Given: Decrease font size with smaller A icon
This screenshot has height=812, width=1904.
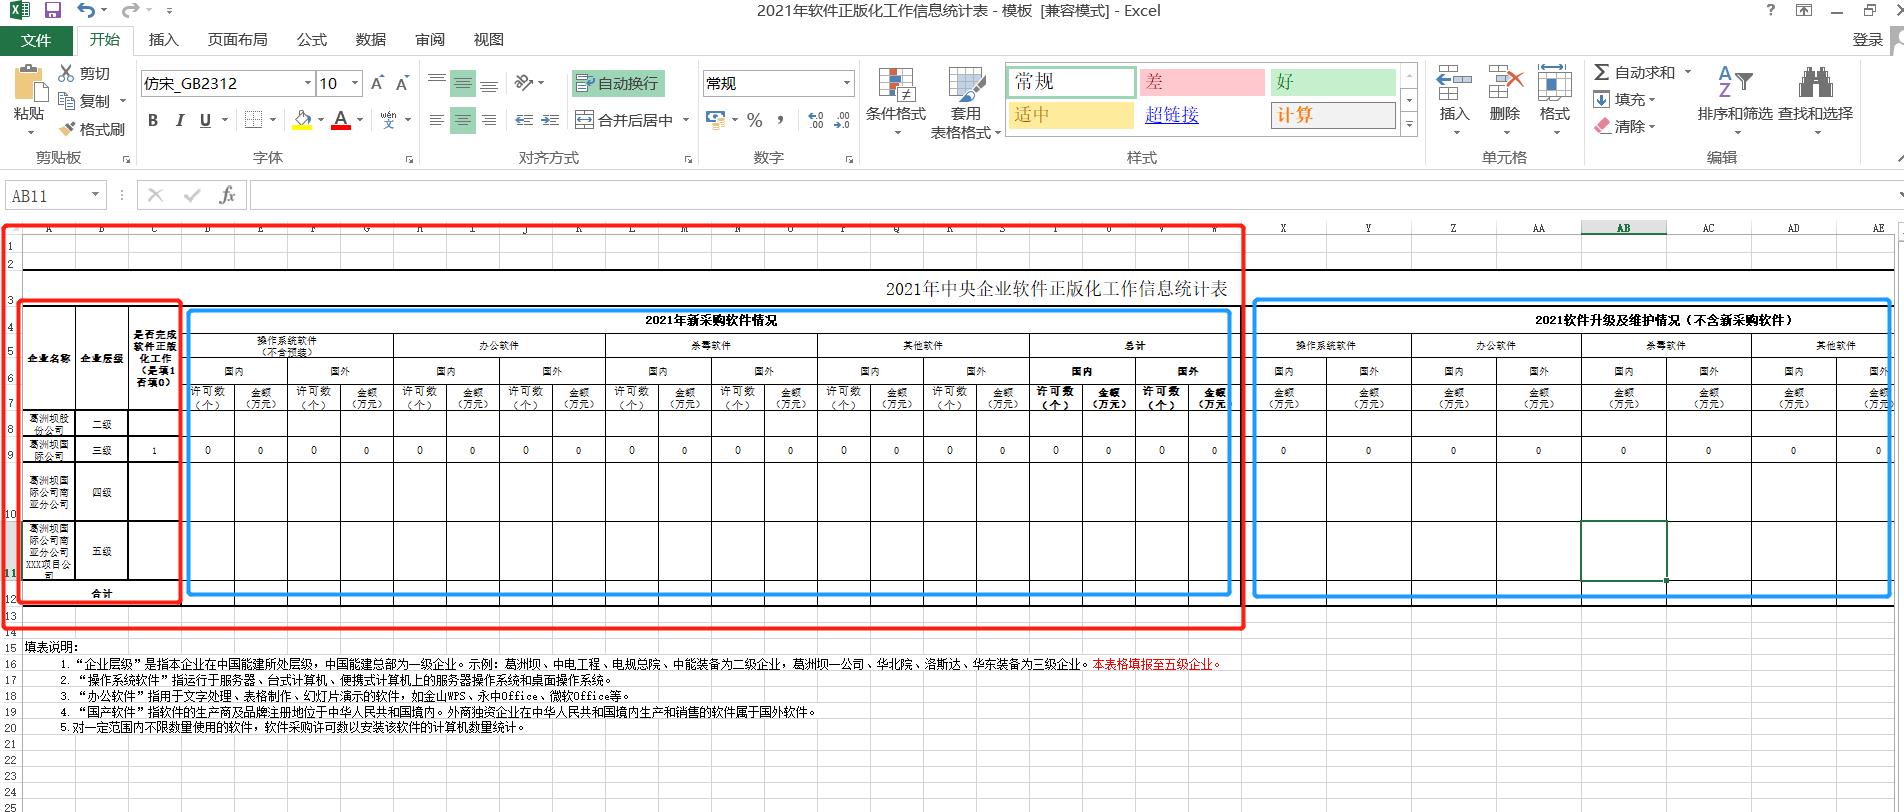Looking at the screenshot, I should (x=402, y=83).
